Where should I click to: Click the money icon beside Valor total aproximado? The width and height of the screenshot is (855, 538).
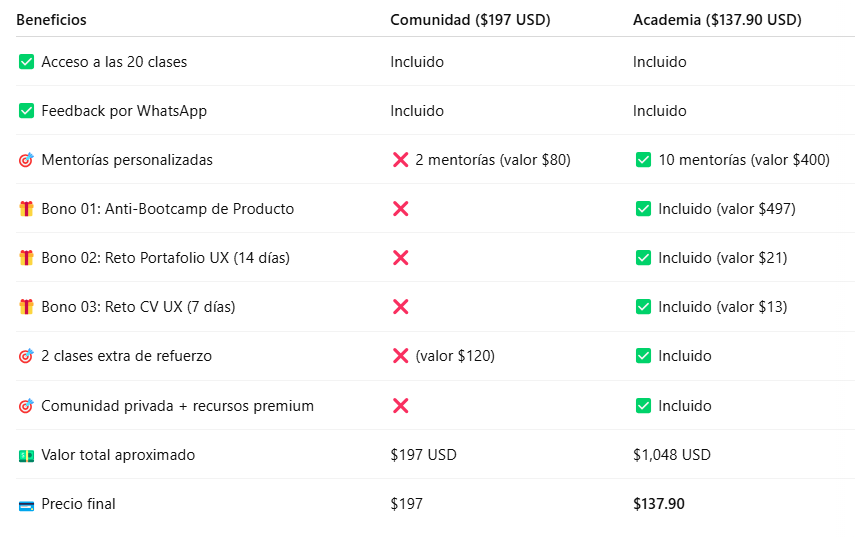[26, 455]
